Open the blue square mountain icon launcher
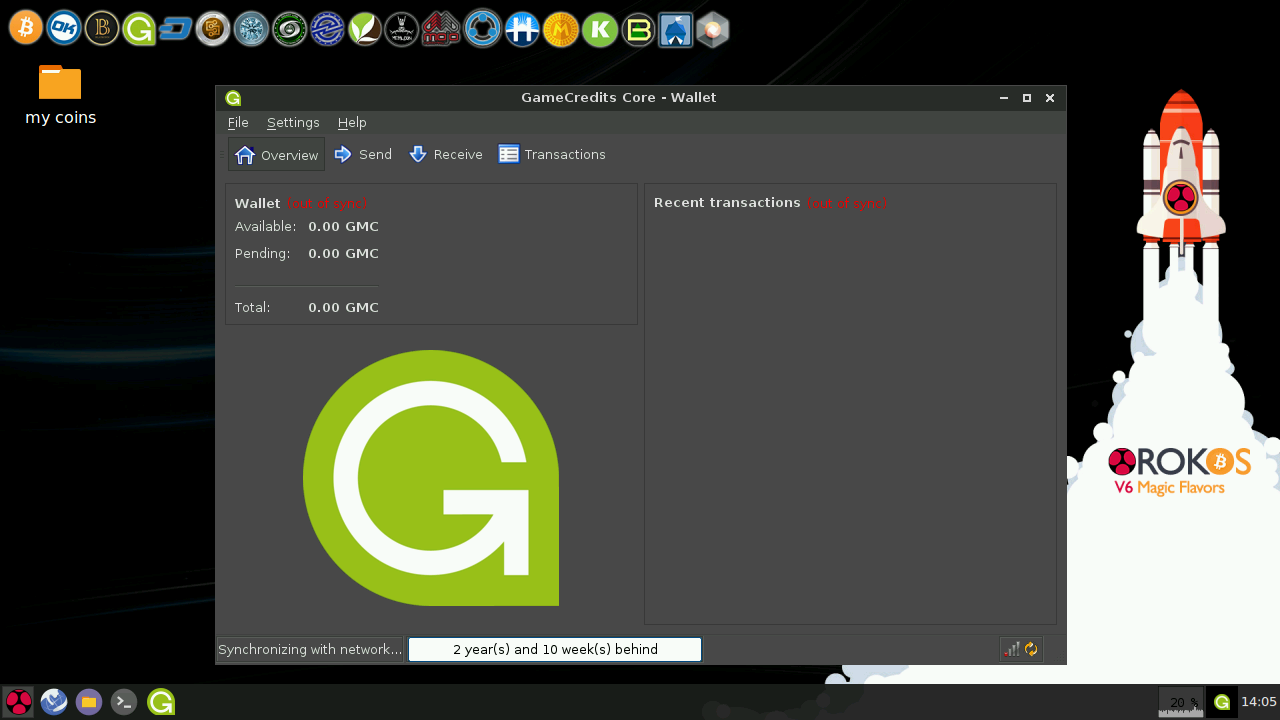1280x720 pixels. click(x=675, y=30)
